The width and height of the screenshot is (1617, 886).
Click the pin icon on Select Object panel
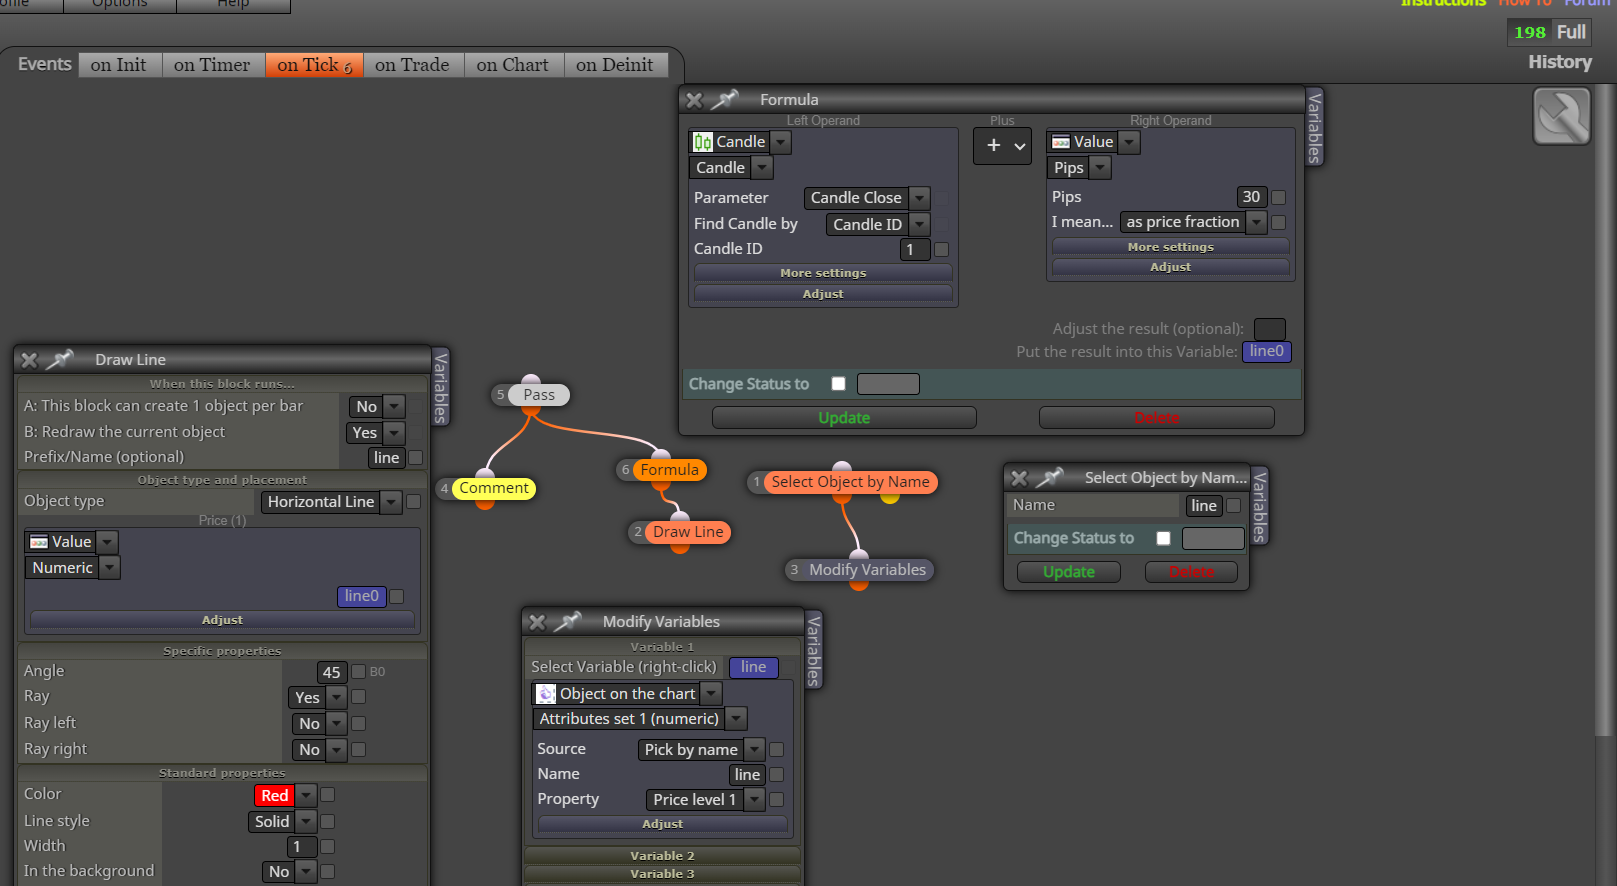click(1050, 478)
